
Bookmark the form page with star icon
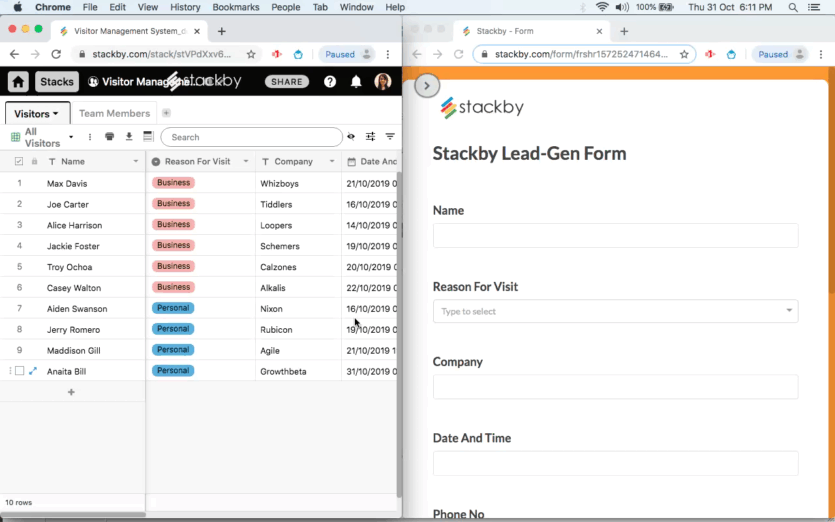684,54
